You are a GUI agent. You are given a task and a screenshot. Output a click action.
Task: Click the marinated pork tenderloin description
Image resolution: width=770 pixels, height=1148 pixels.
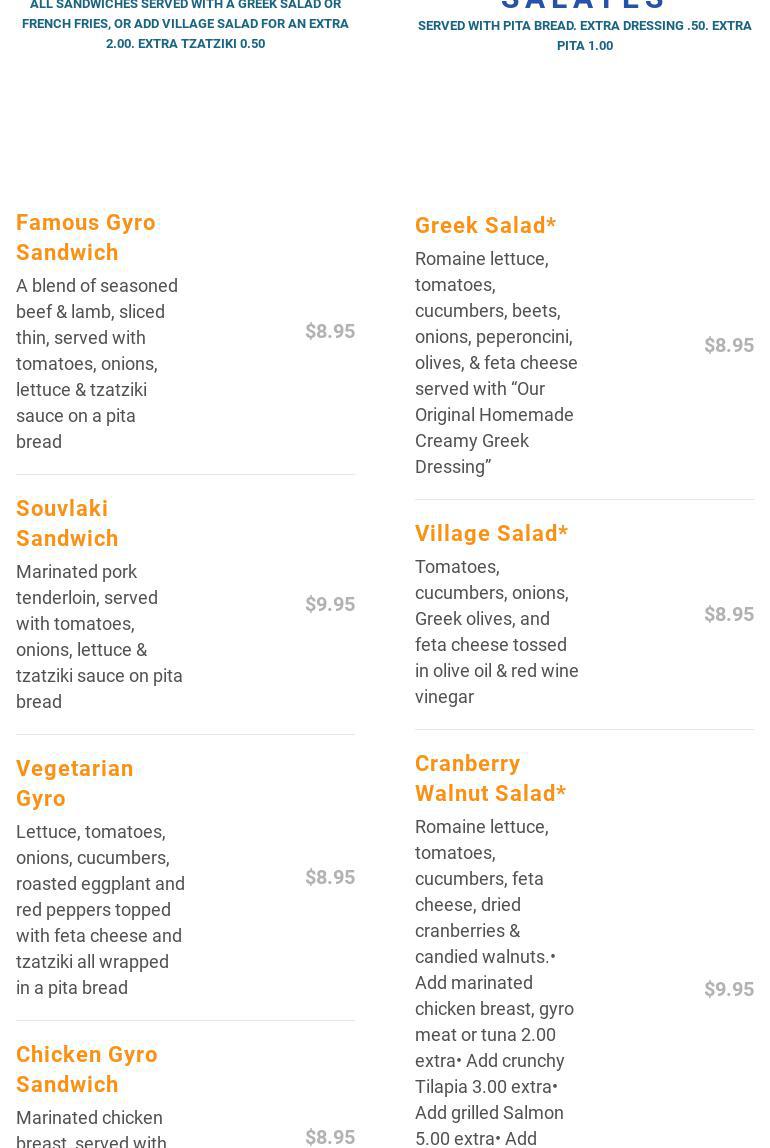(99, 636)
